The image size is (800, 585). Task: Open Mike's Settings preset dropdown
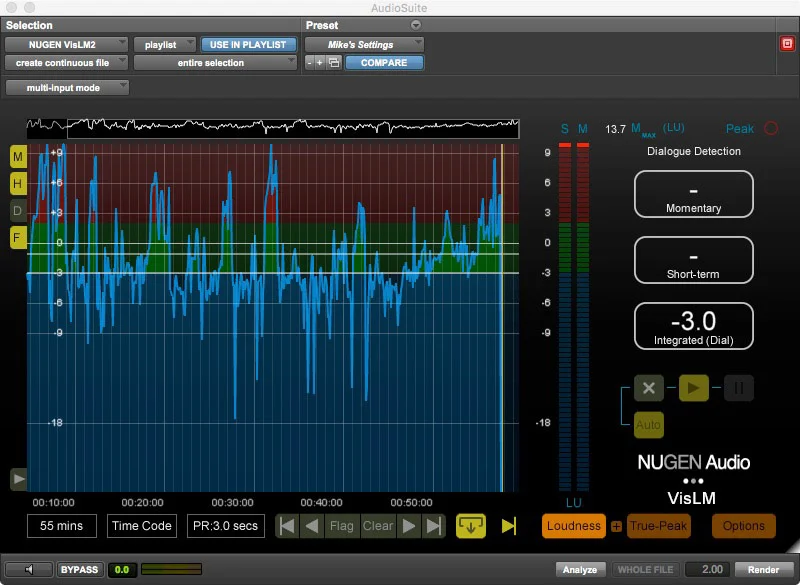pos(364,44)
